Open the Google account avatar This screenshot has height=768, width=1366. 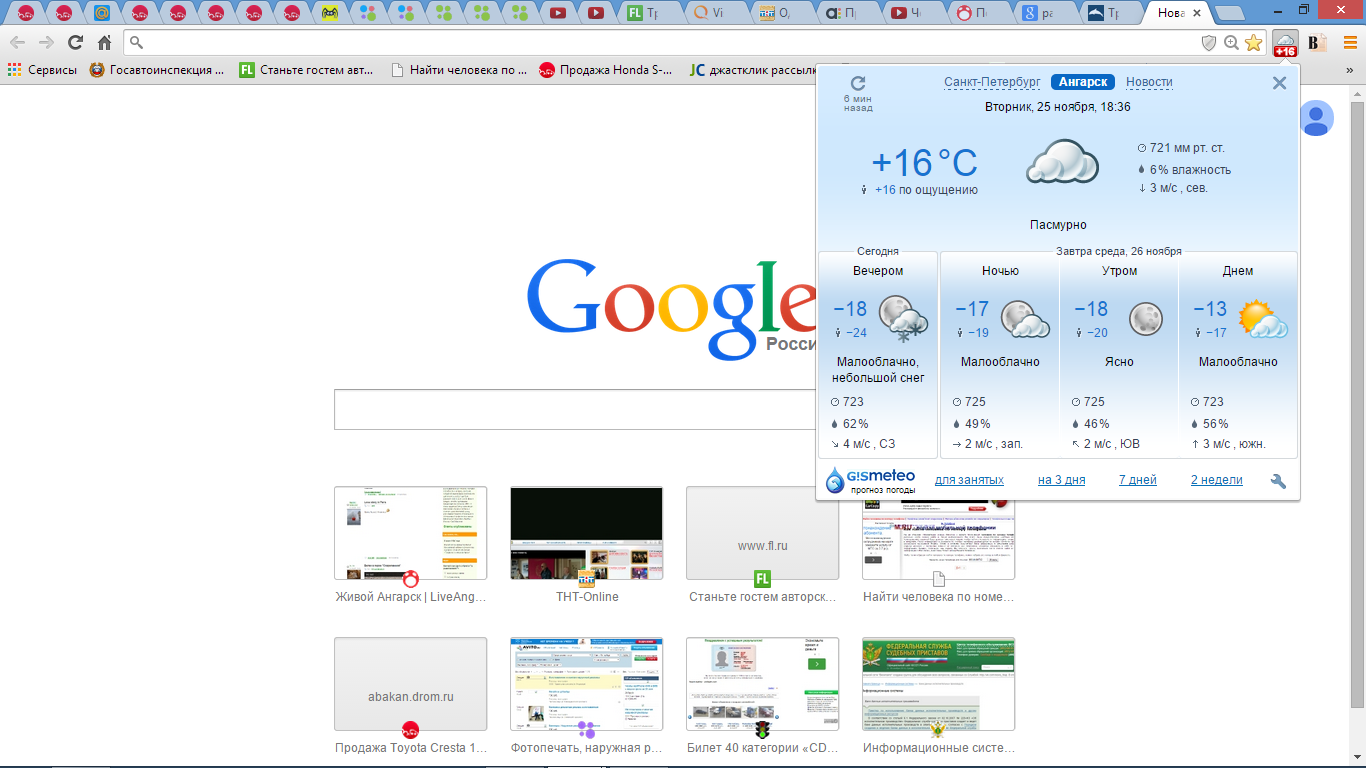pyautogui.click(x=1316, y=118)
